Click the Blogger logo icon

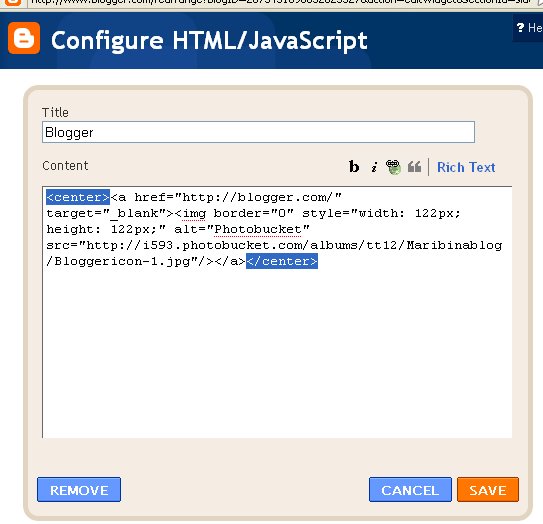point(24,38)
